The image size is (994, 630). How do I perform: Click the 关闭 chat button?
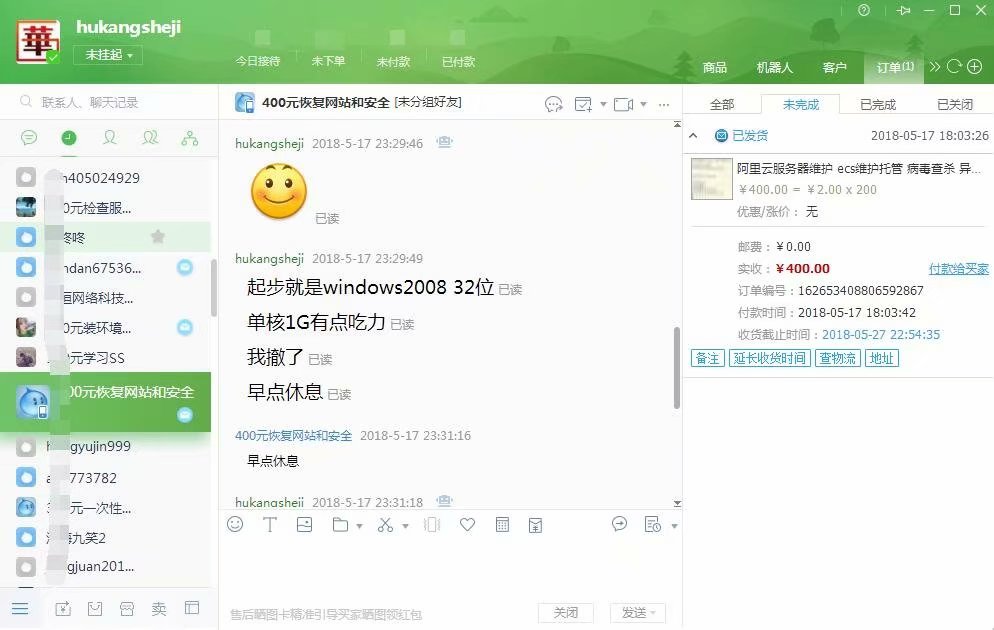pyautogui.click(x=565, y=613)
